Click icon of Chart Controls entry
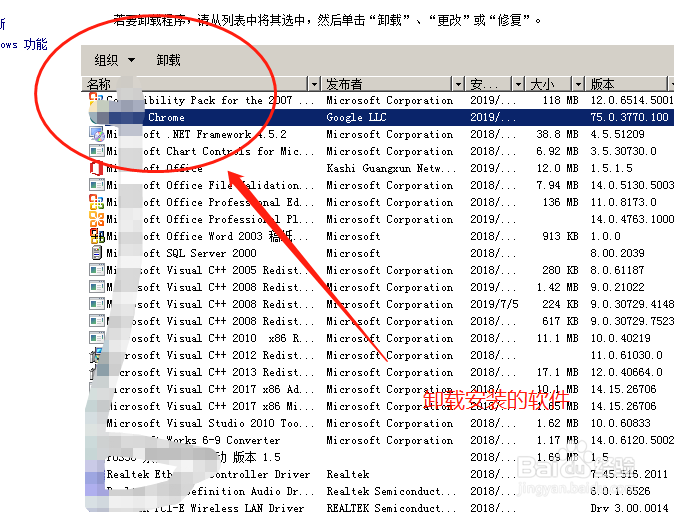Image resolution: width=674 pixels, height=512 pixels. [x=97, y=151]
